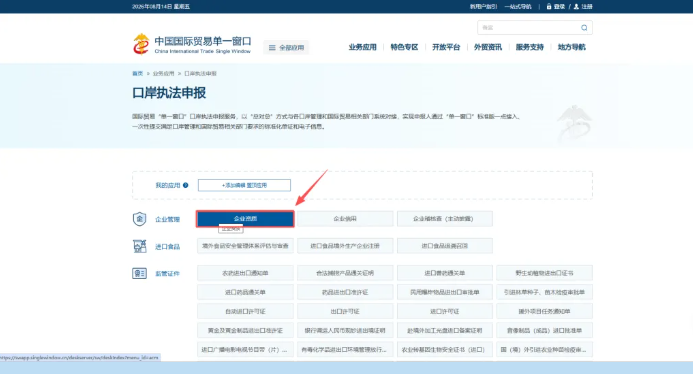Click the 注册 link
The image size is (693, 374).
pyautogui.click(x=587, y=7)
